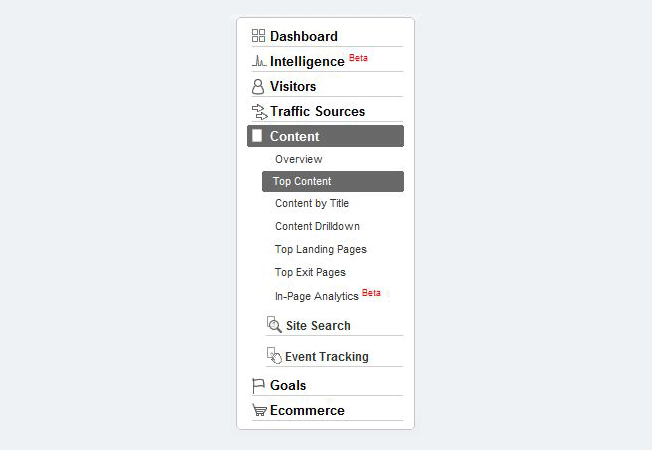Image resolution: width=652 pixels, height=450 pixels.
Task: Open the Top Landing Pages report
Action: [x=320, y=249]
